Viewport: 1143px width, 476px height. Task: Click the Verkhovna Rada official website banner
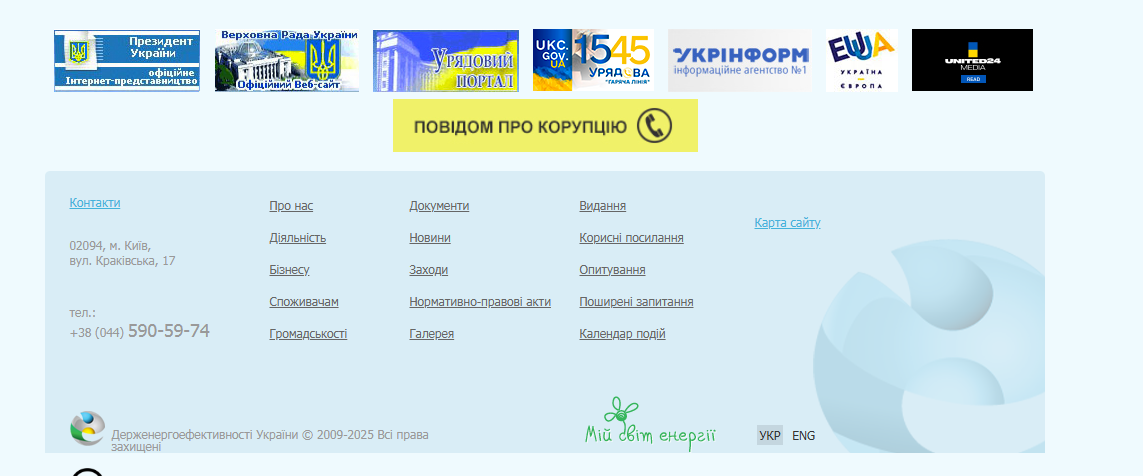tap(287, 61)
